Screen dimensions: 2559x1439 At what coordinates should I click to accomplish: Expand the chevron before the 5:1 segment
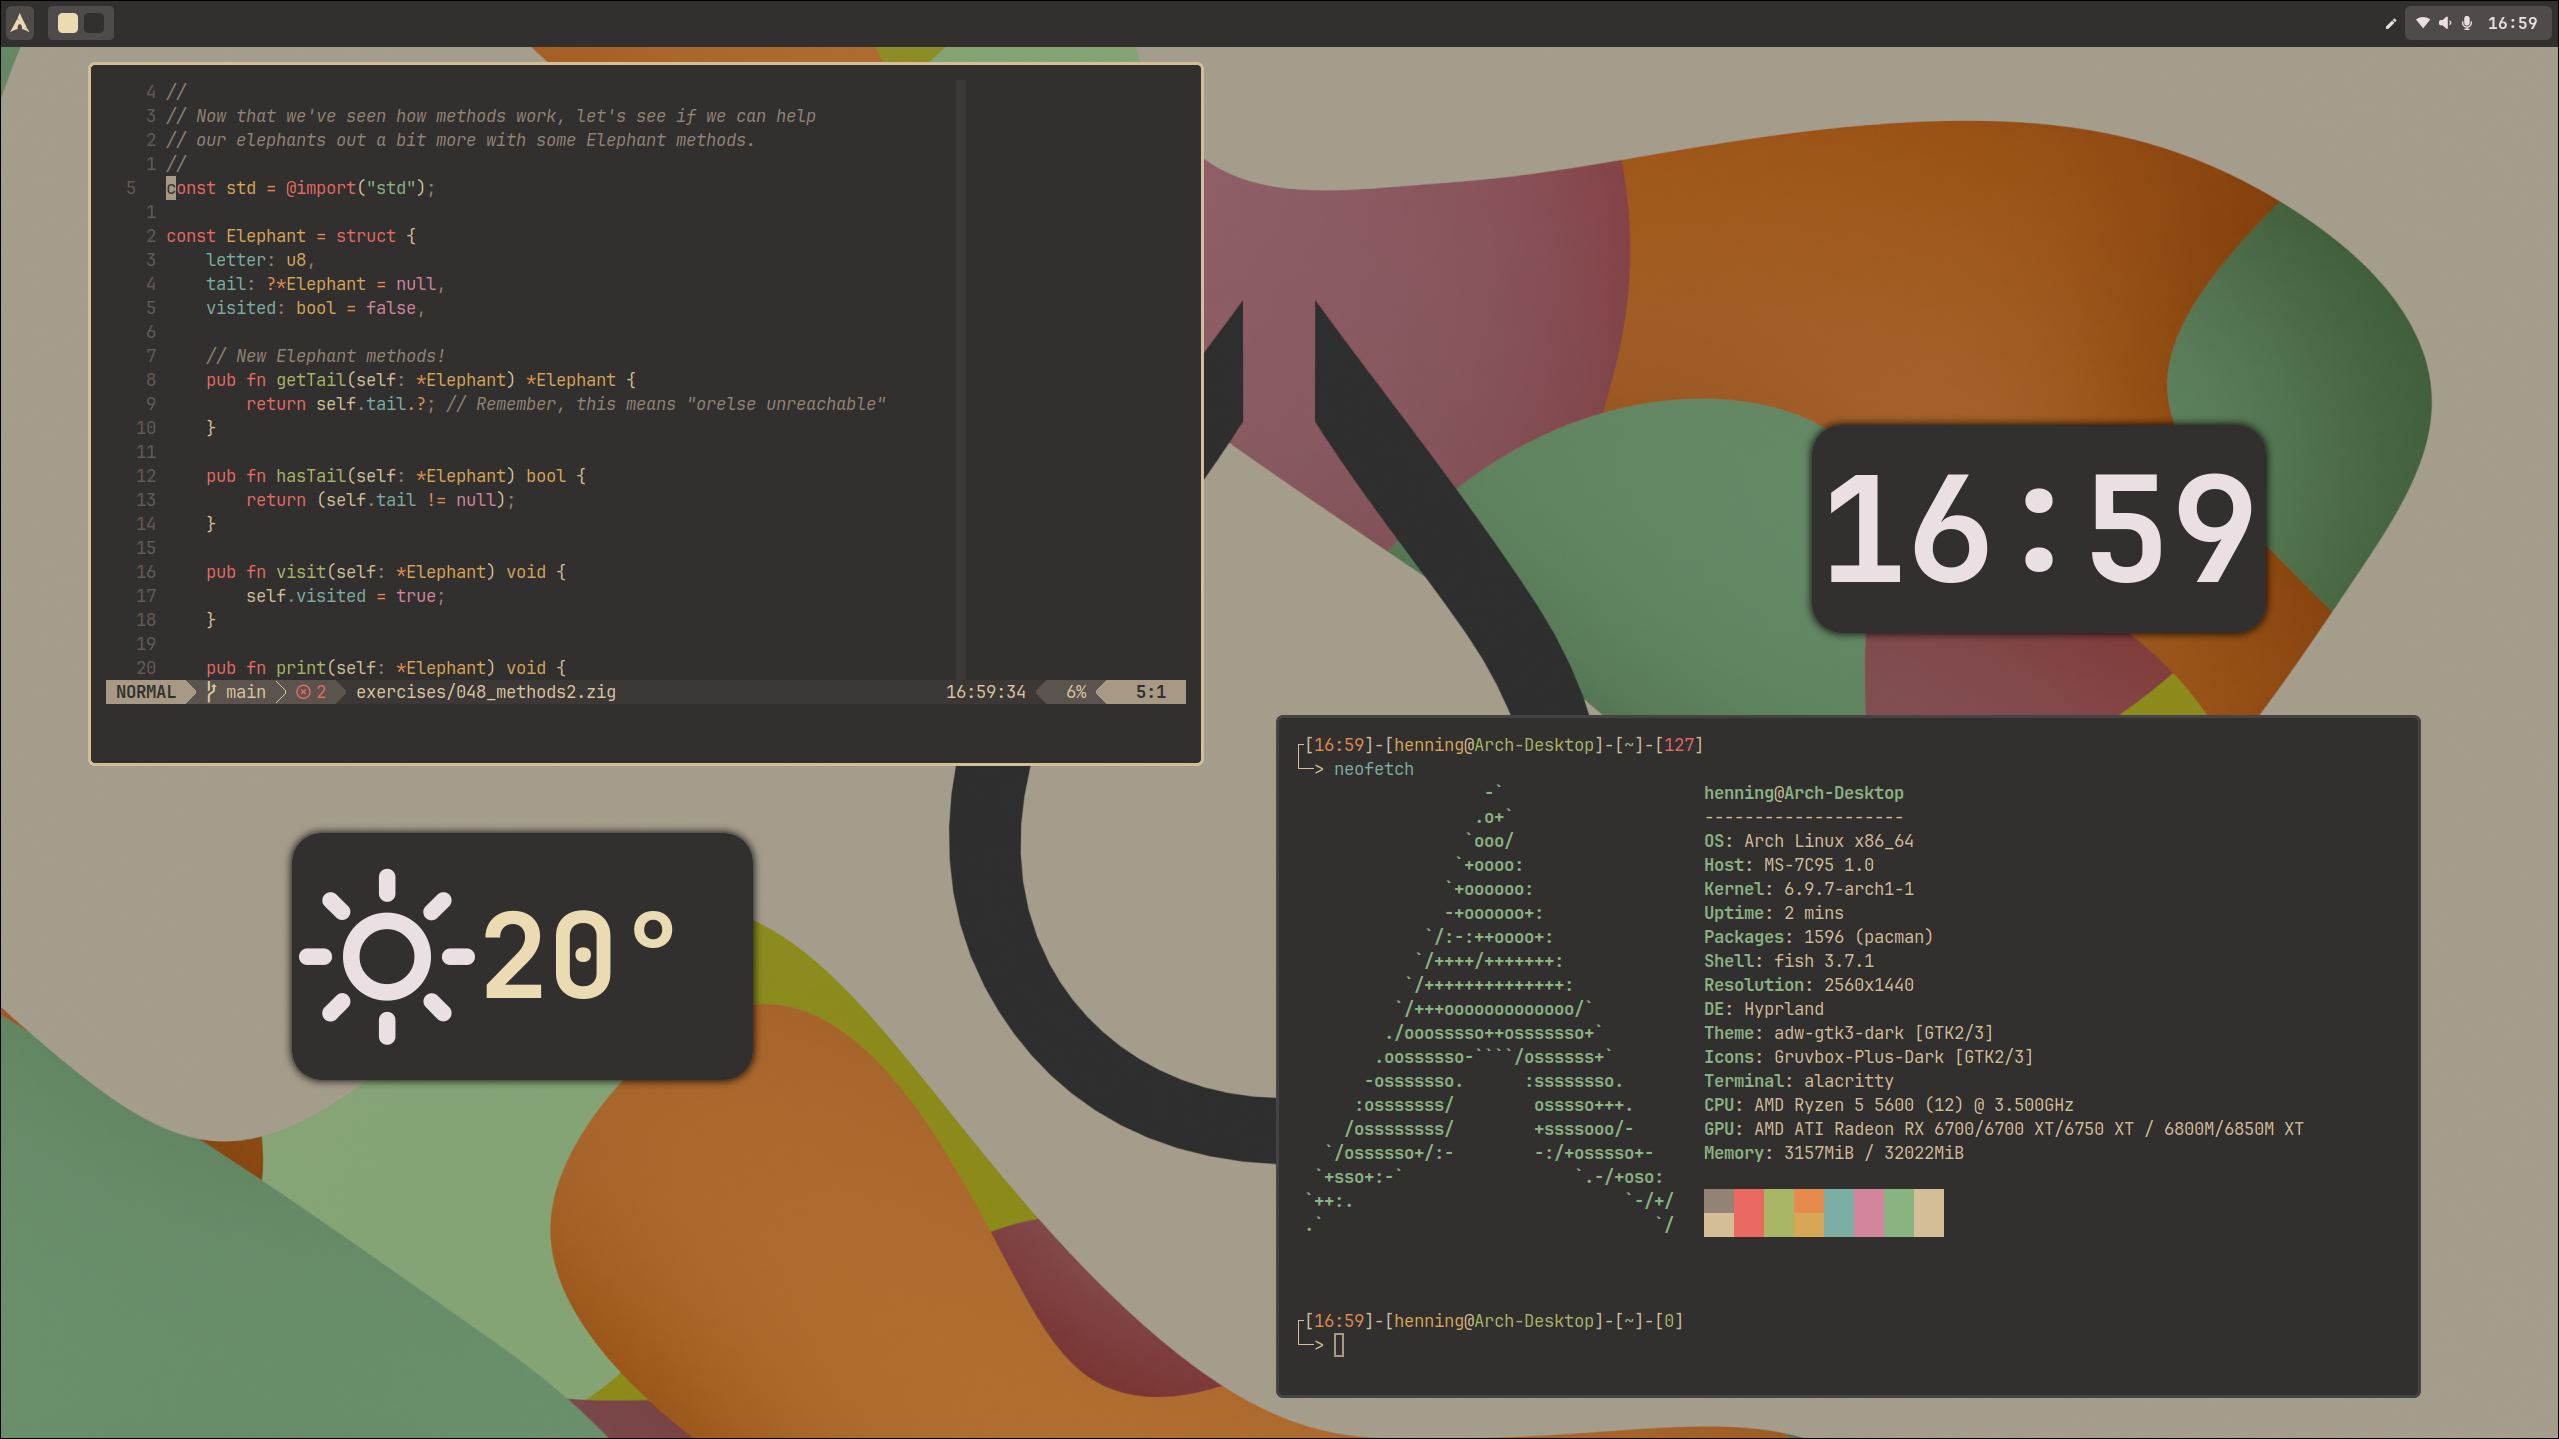click(1102, 691)
